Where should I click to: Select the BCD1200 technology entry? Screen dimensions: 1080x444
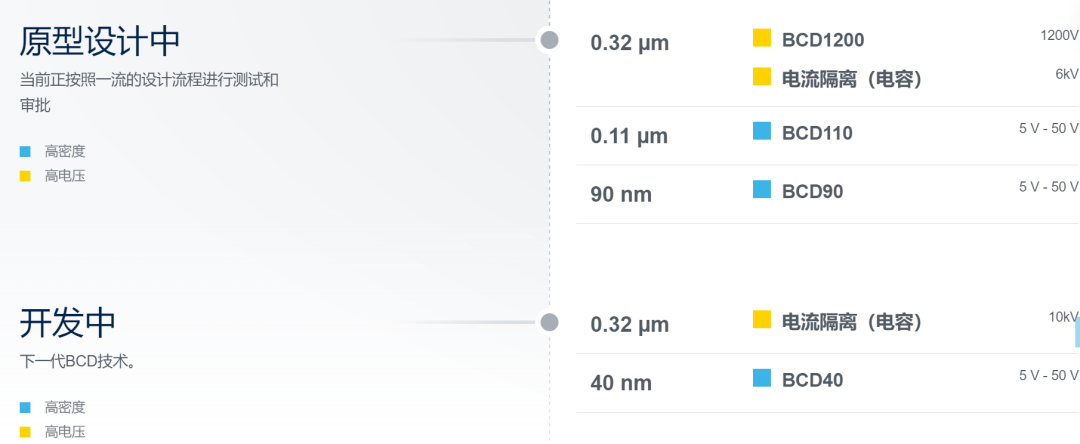[822, 40]
